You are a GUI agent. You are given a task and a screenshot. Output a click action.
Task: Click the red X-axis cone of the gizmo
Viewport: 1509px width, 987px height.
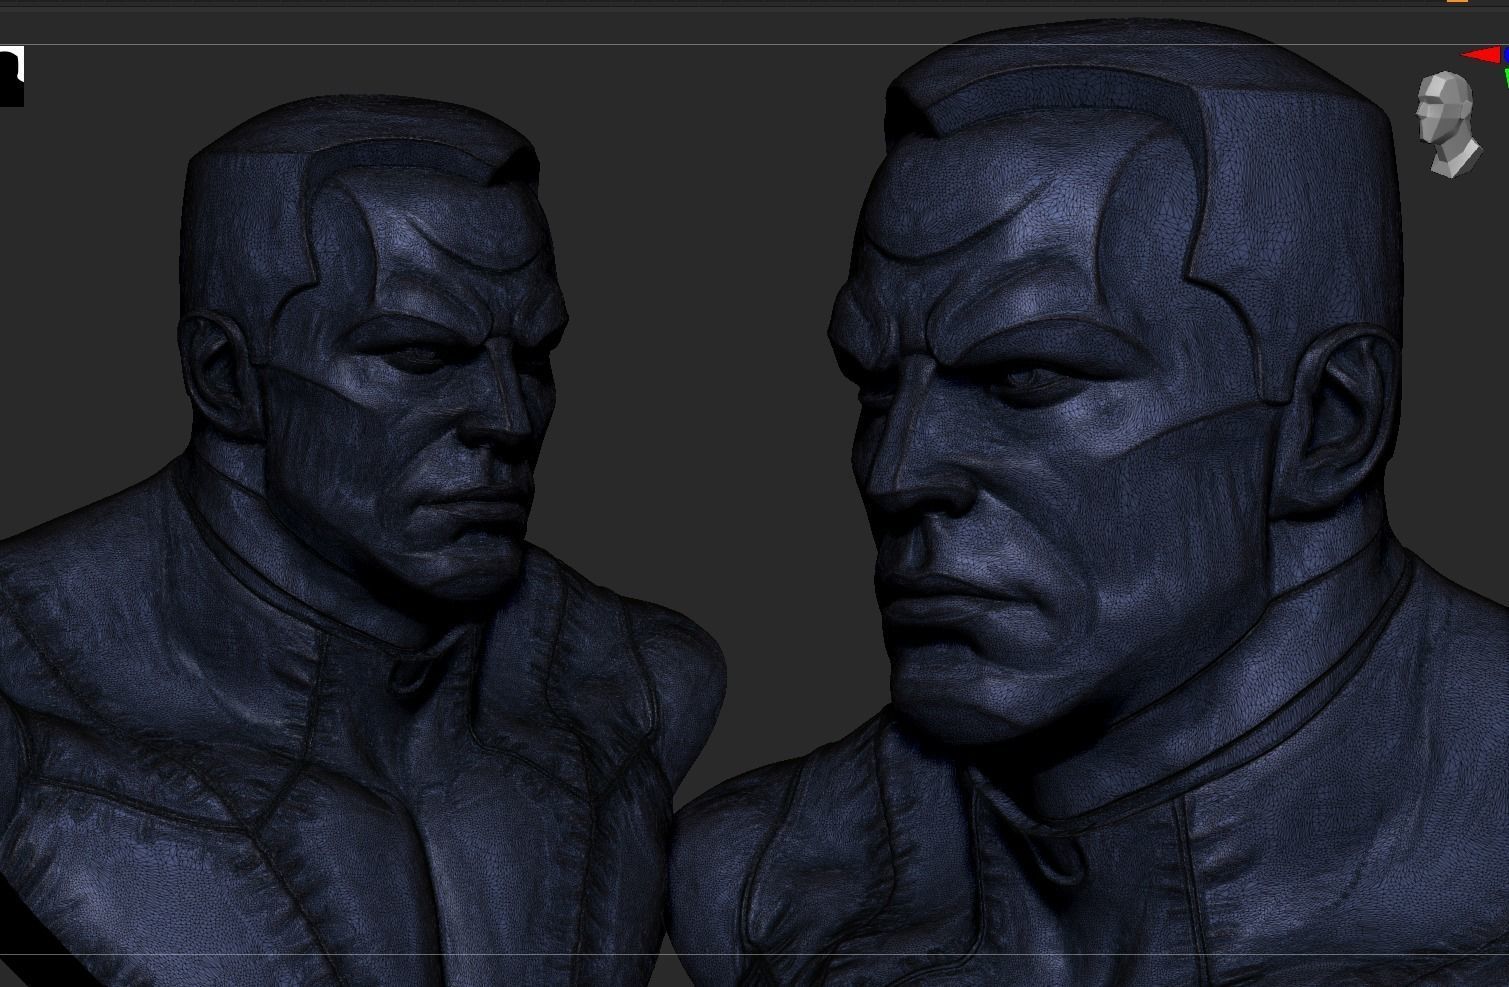tap(1480, 55)
